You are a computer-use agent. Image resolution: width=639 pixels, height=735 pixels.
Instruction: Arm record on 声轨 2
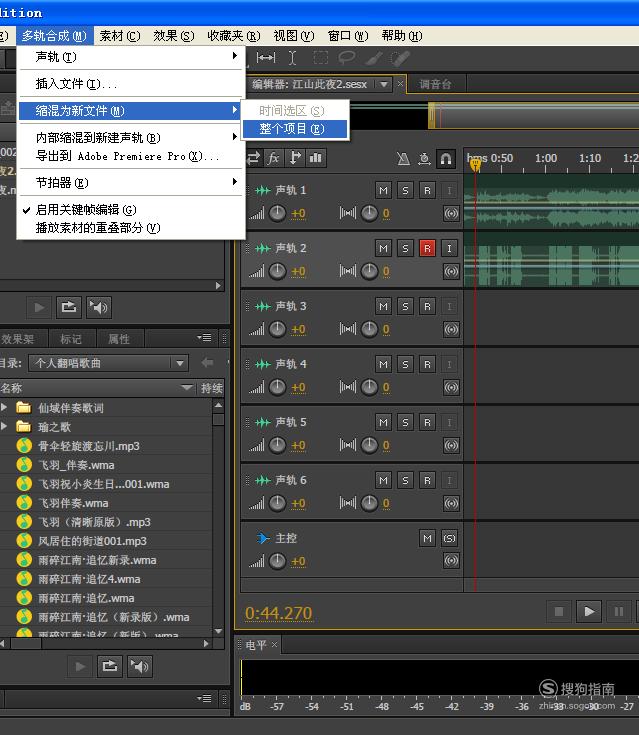(x=427, y=248)
